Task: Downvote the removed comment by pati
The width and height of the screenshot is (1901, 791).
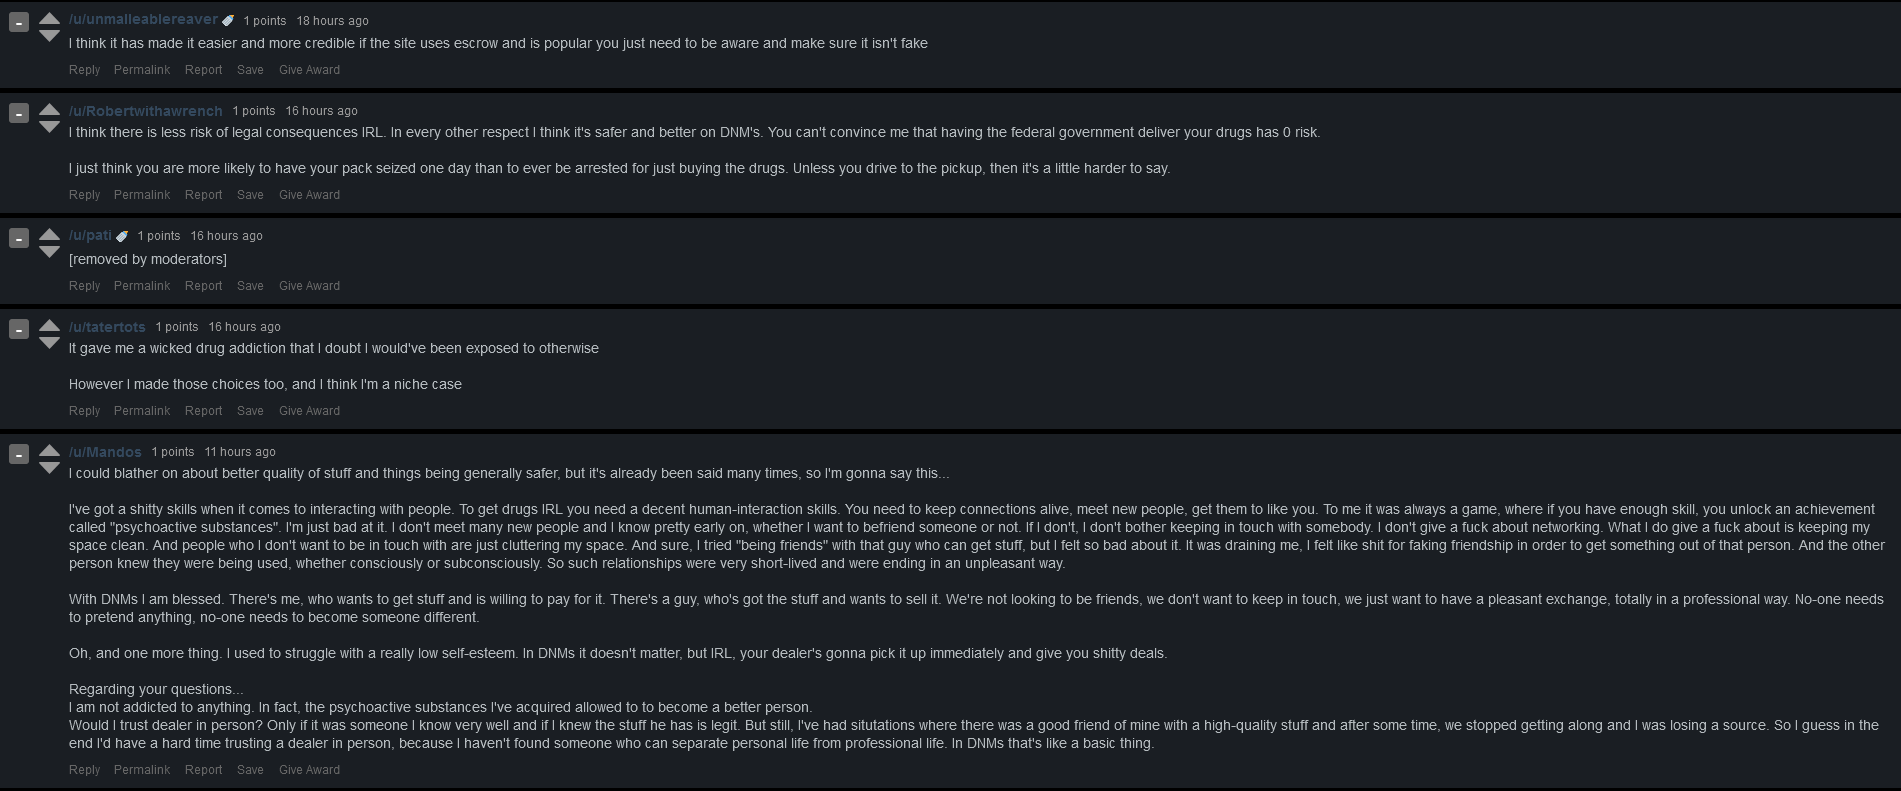Action: 49,252
